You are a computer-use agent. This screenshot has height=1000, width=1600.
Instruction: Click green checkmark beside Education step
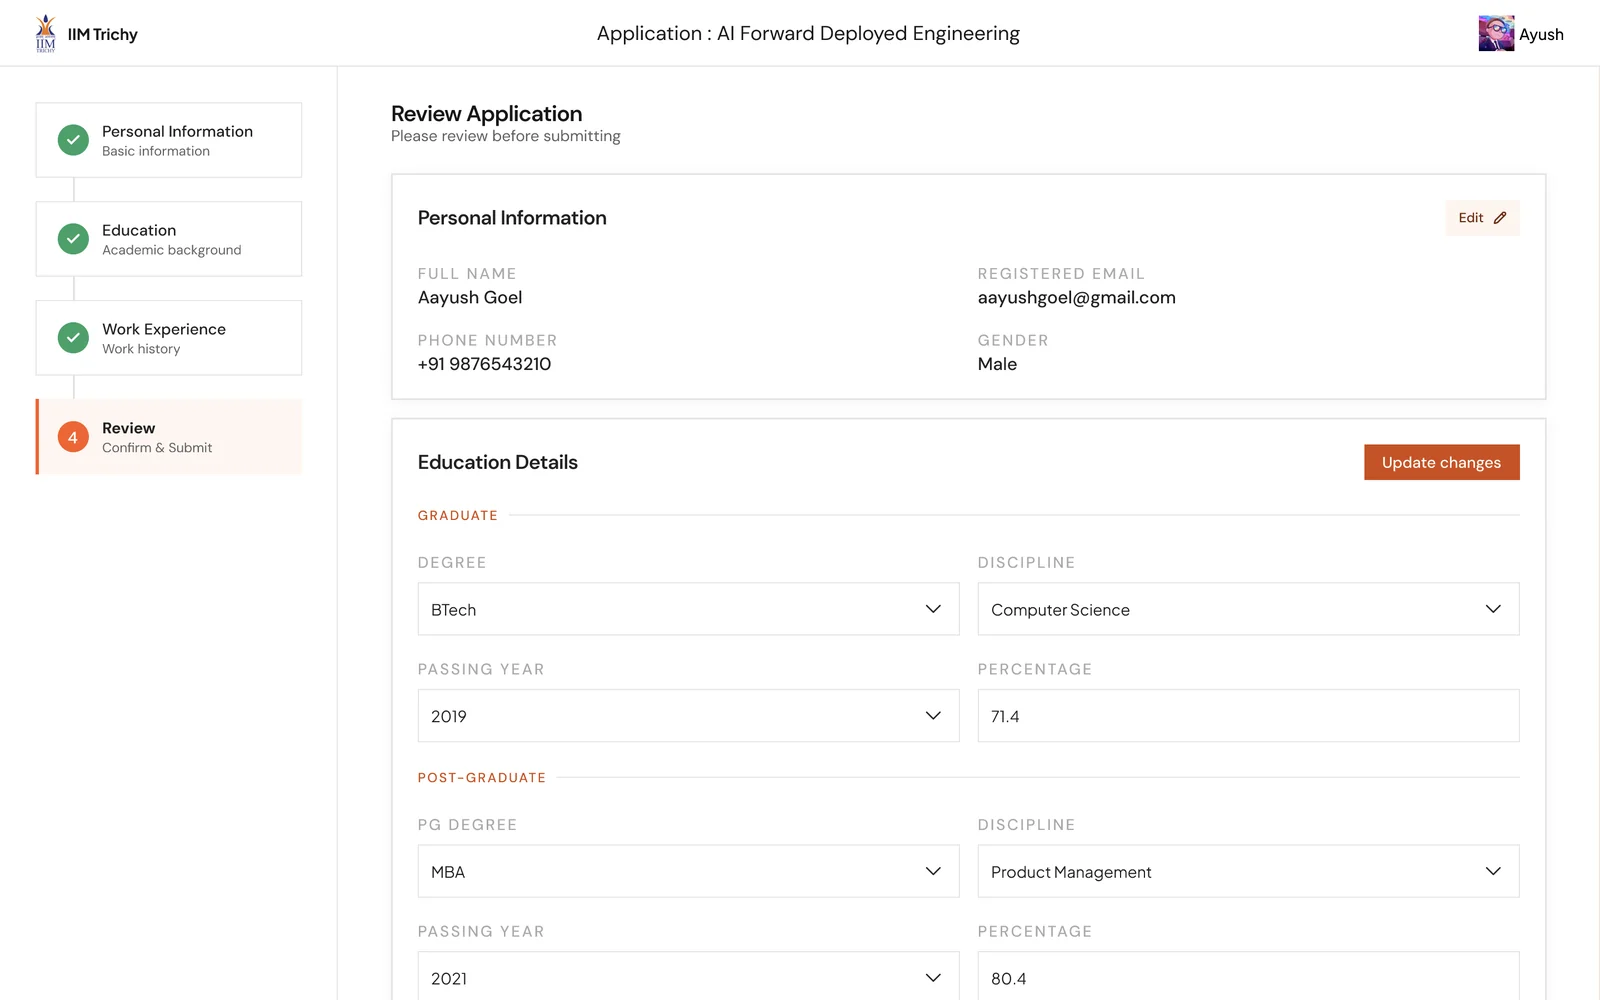pos(73,239)
